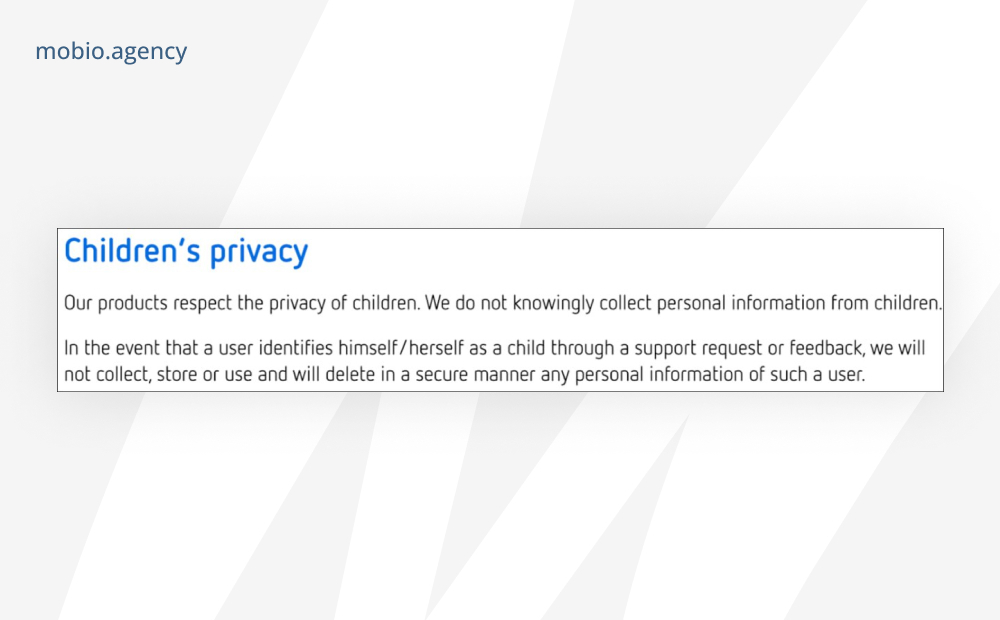
Task: Click the mobio.agency logo text
Action: tap(111, 52)
